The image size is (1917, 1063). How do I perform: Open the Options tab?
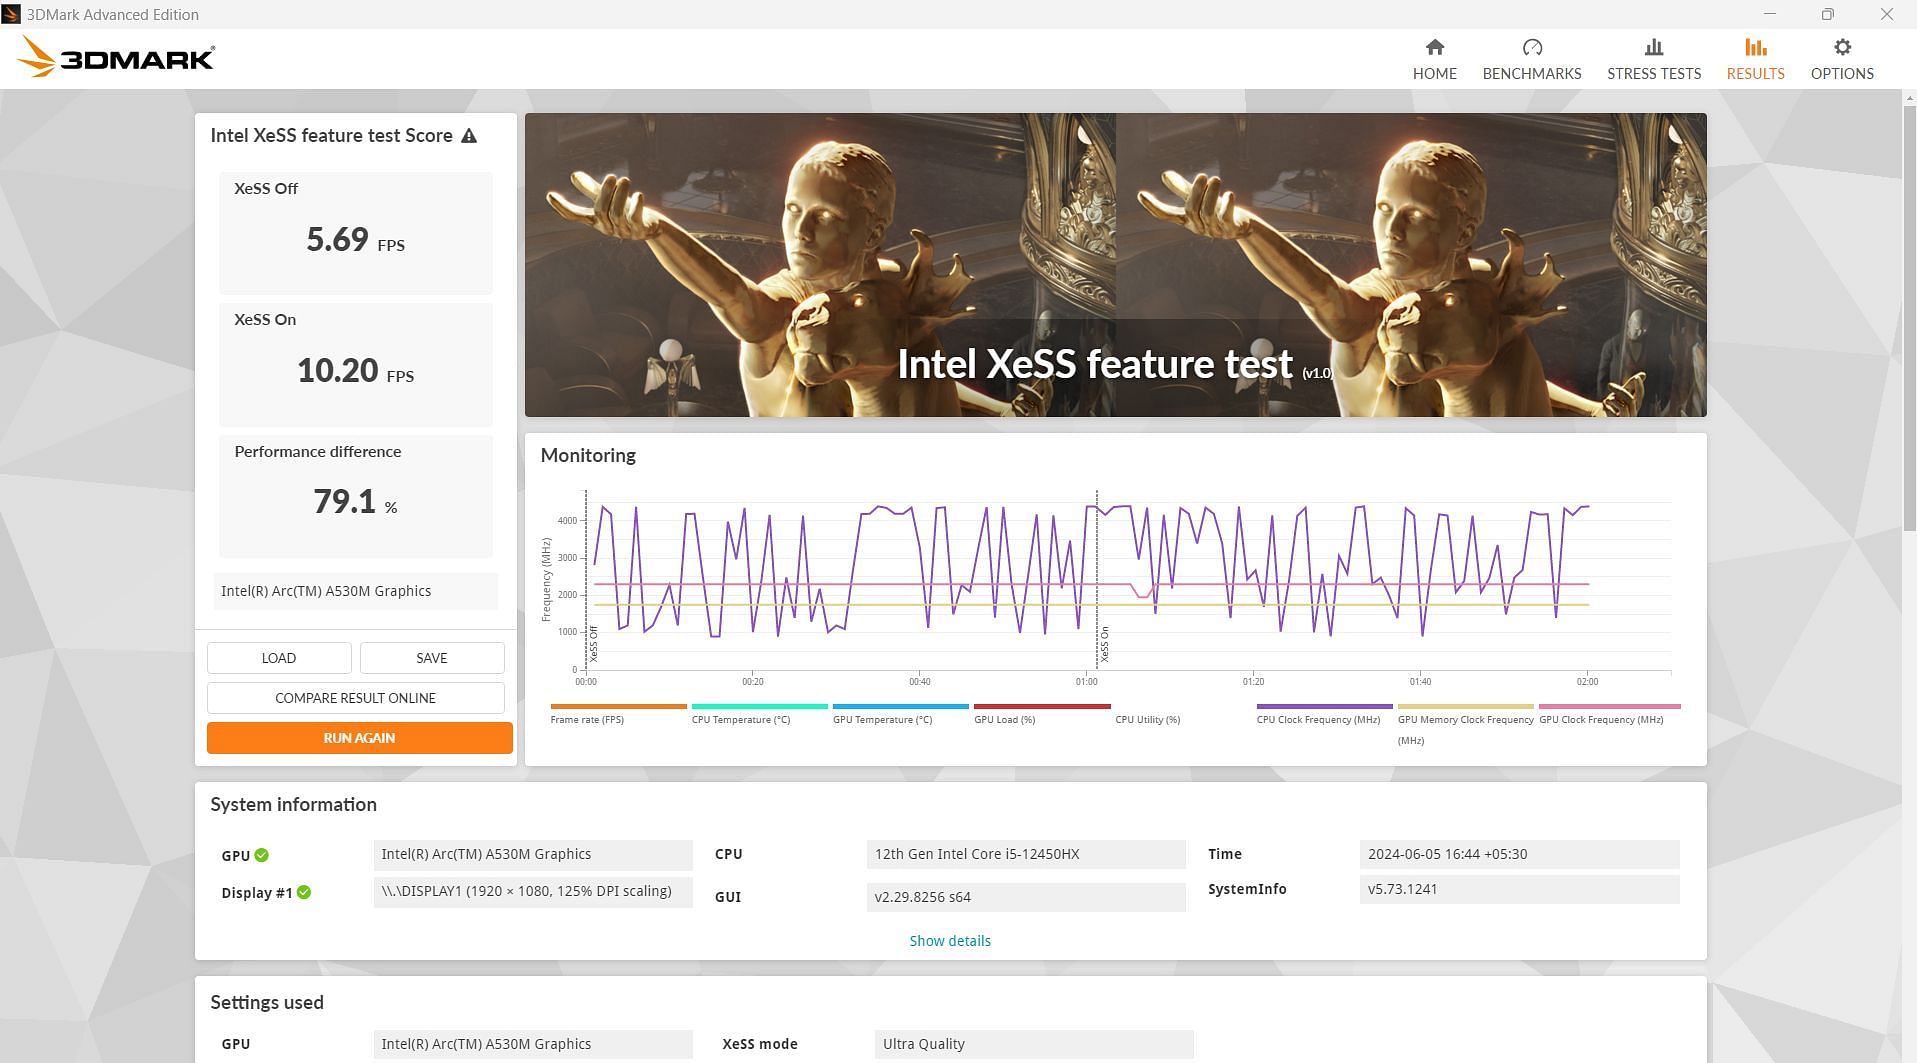[1841, 59]
